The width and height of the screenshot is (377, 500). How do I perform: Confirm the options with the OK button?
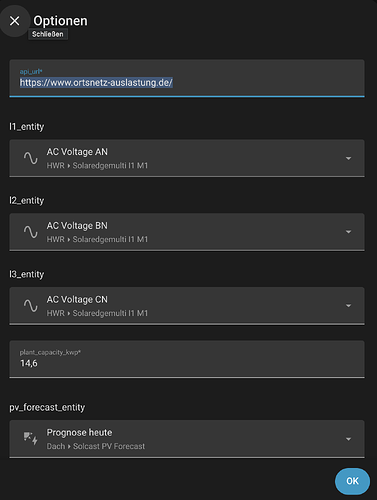[x=352, y=481]
